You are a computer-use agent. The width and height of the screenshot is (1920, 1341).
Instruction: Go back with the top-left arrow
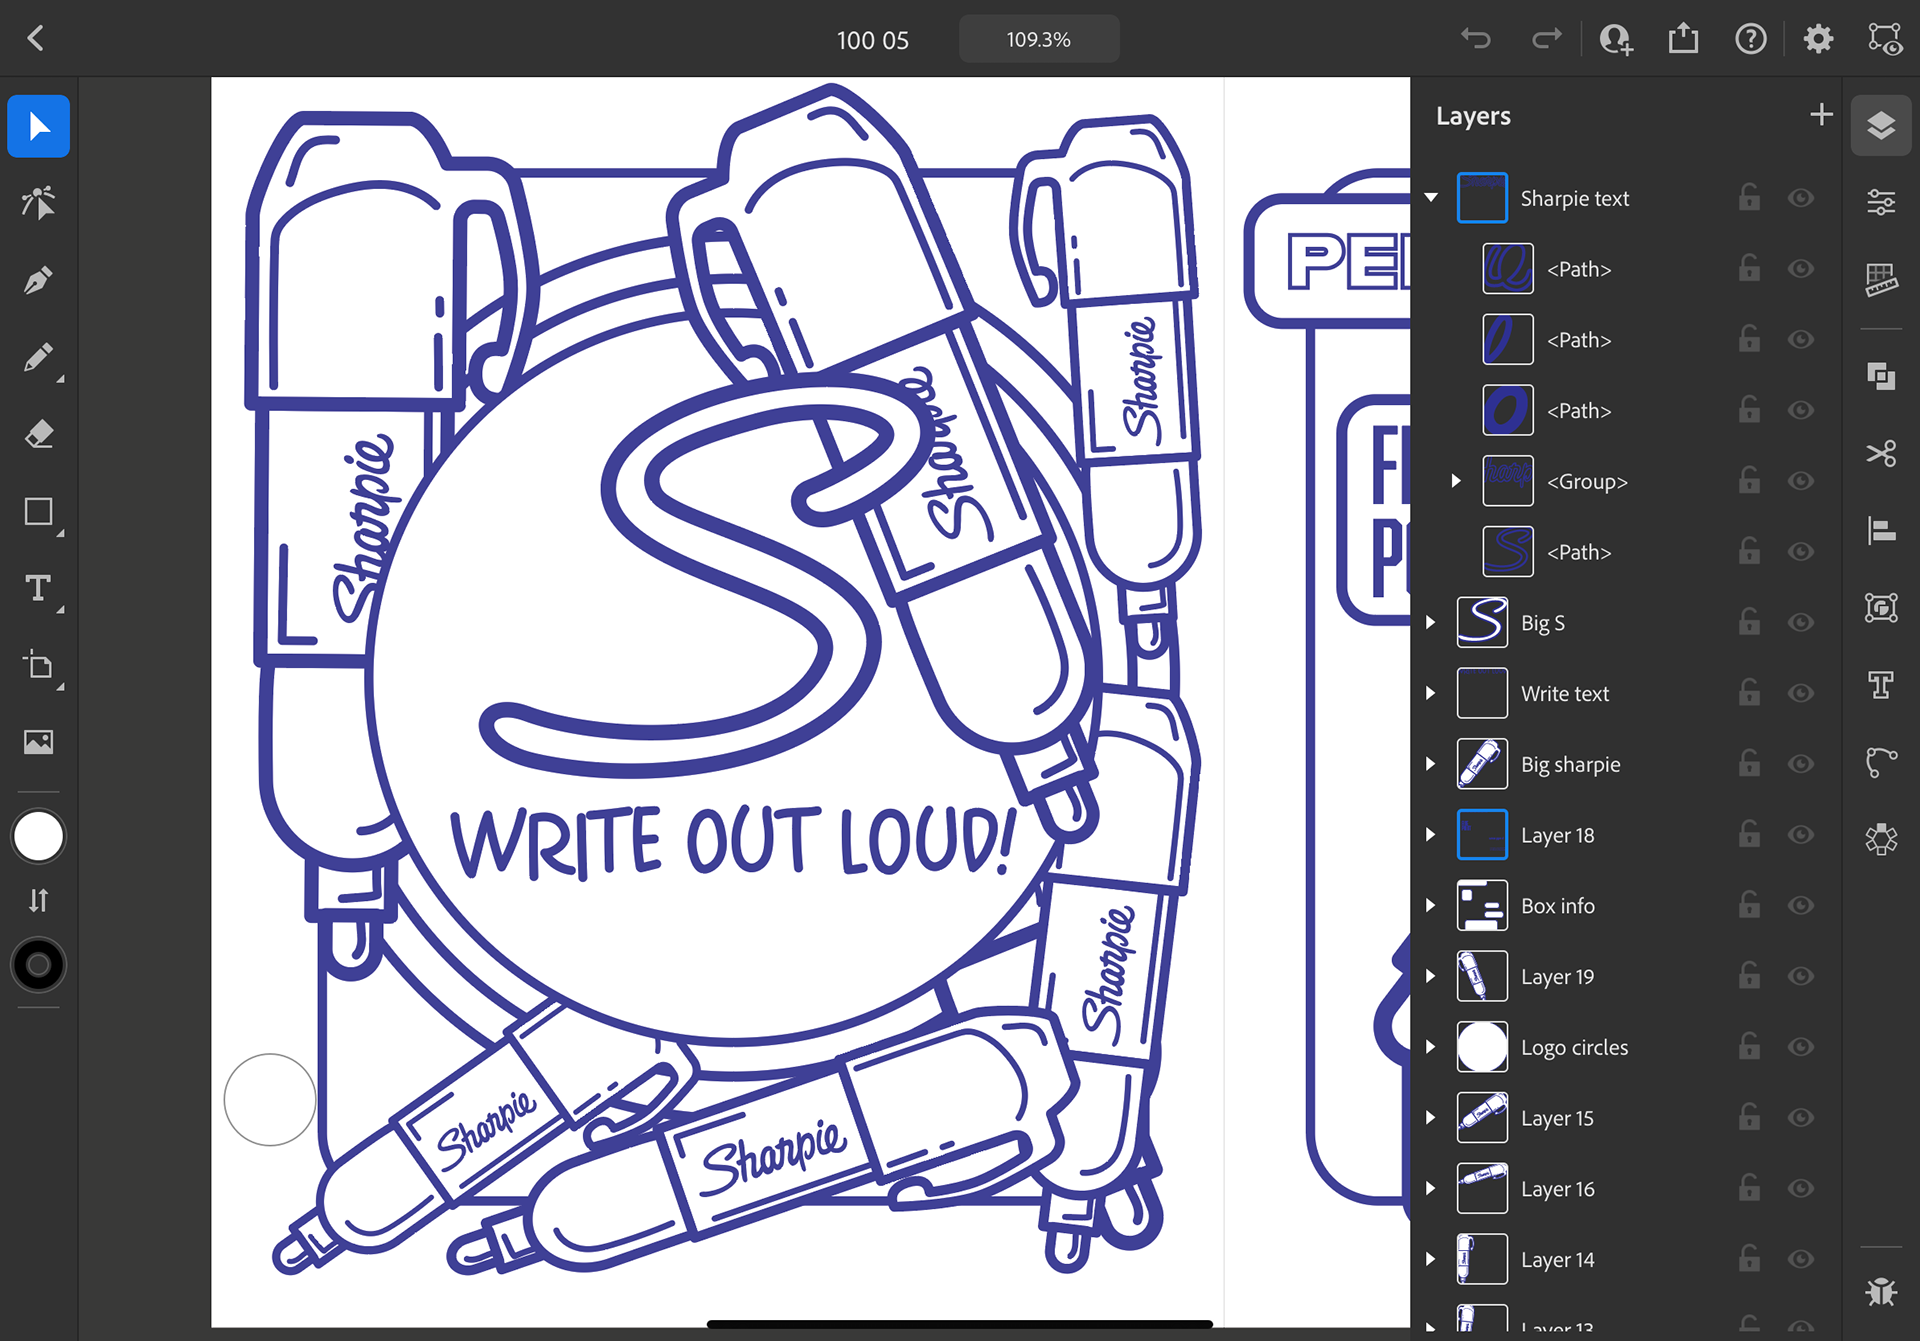coord(36,39)
